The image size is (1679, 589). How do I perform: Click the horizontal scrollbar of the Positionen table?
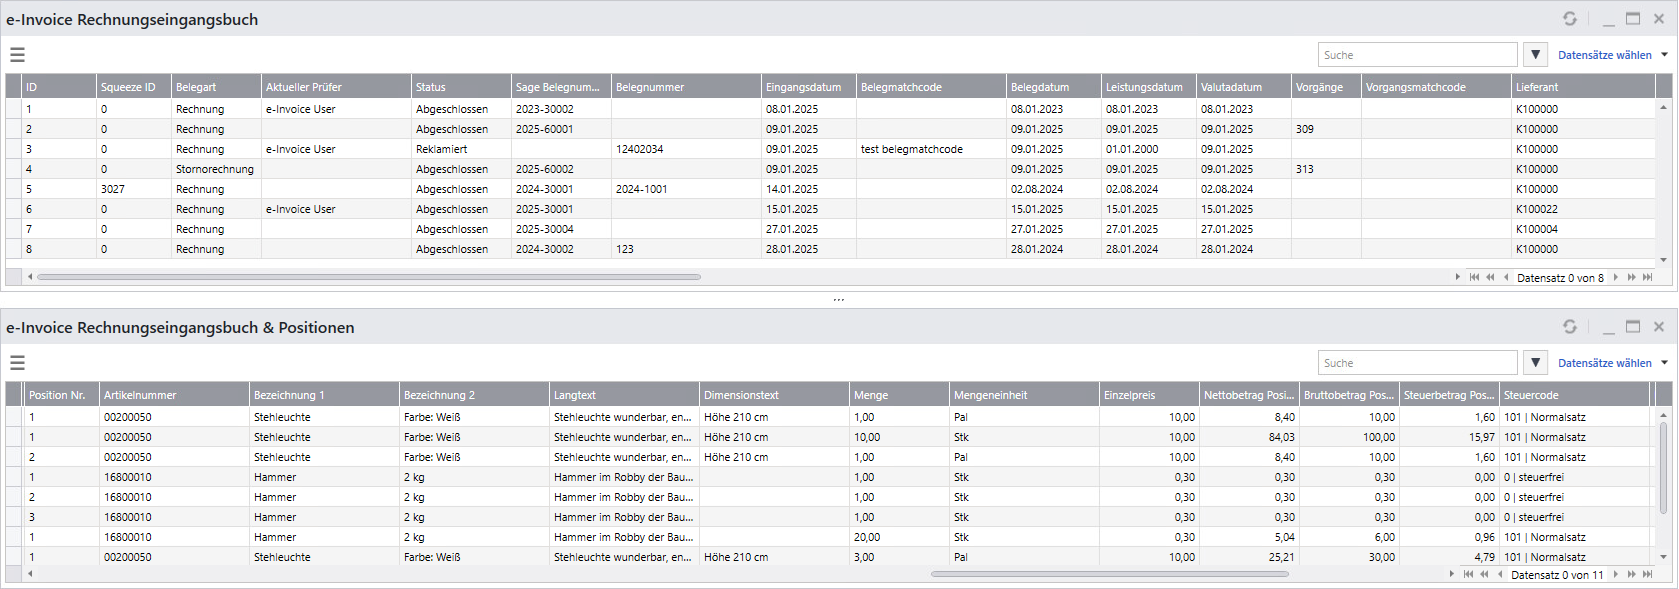click(x=1110, y=574)
